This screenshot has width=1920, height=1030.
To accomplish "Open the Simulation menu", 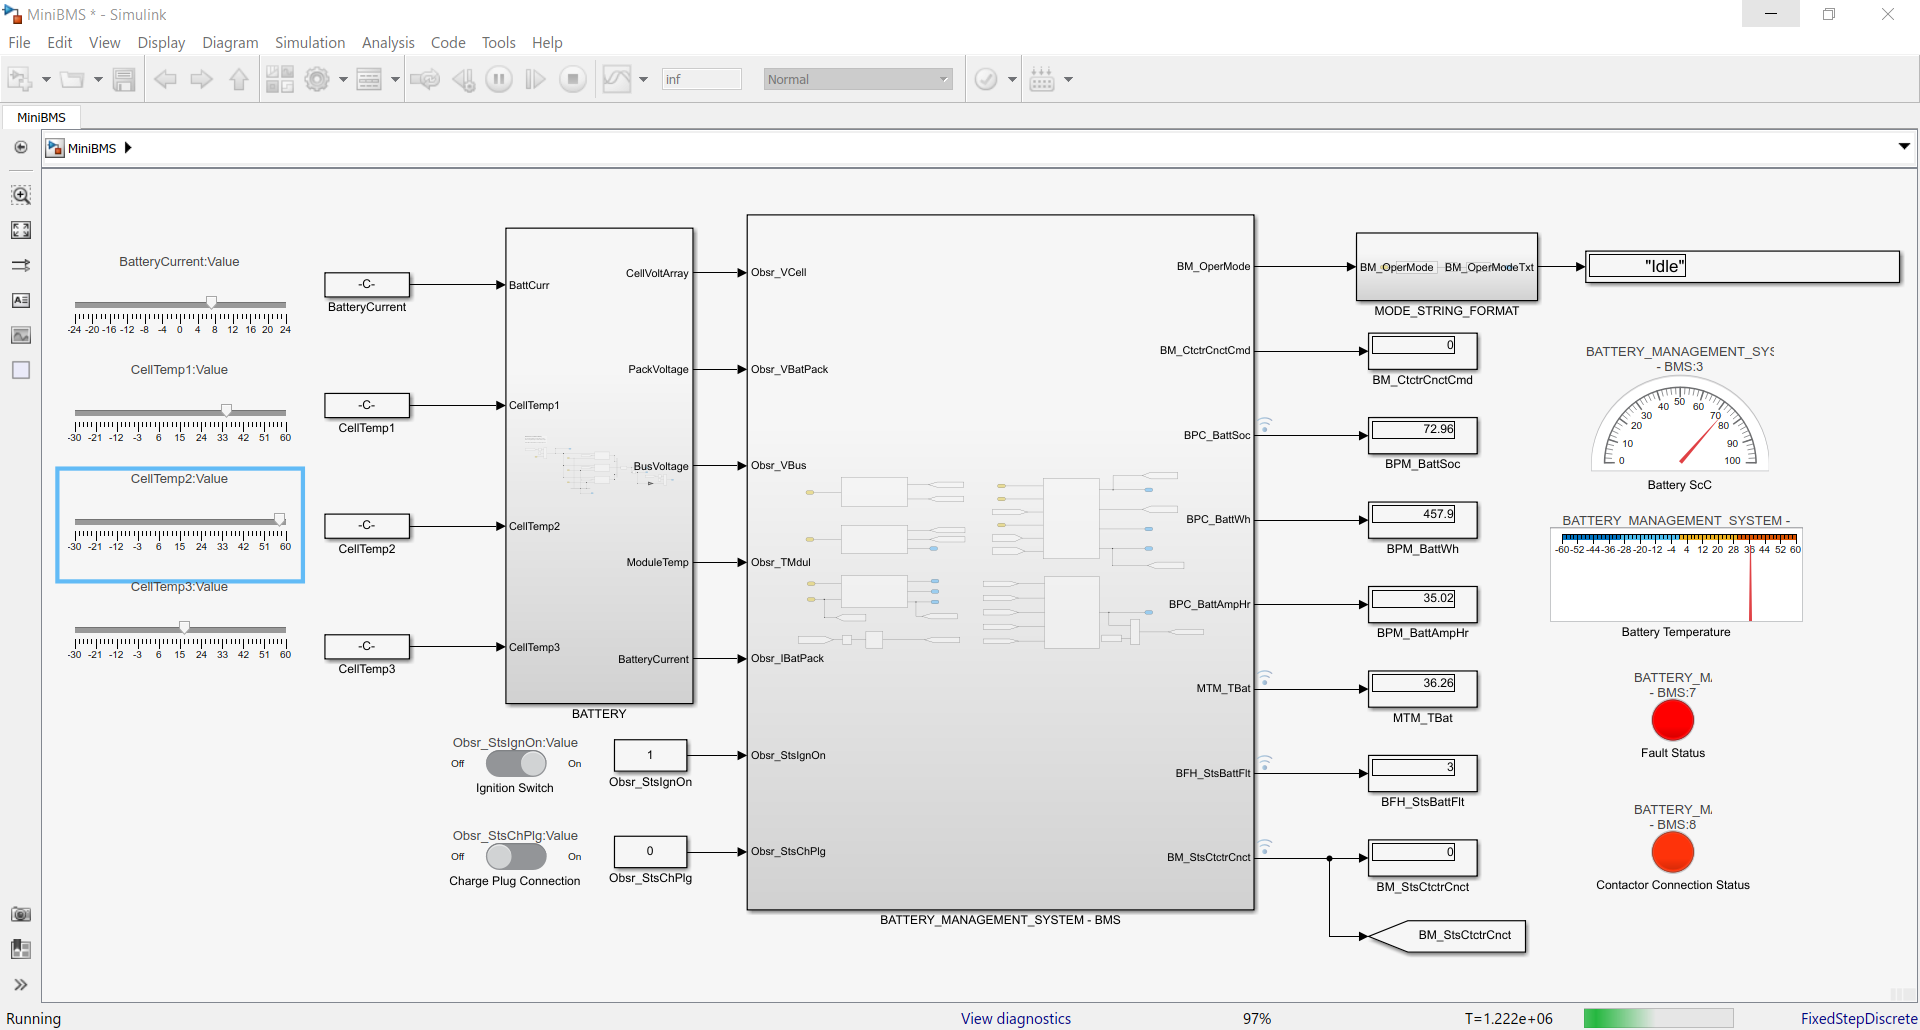I will (x=310, y=42).
